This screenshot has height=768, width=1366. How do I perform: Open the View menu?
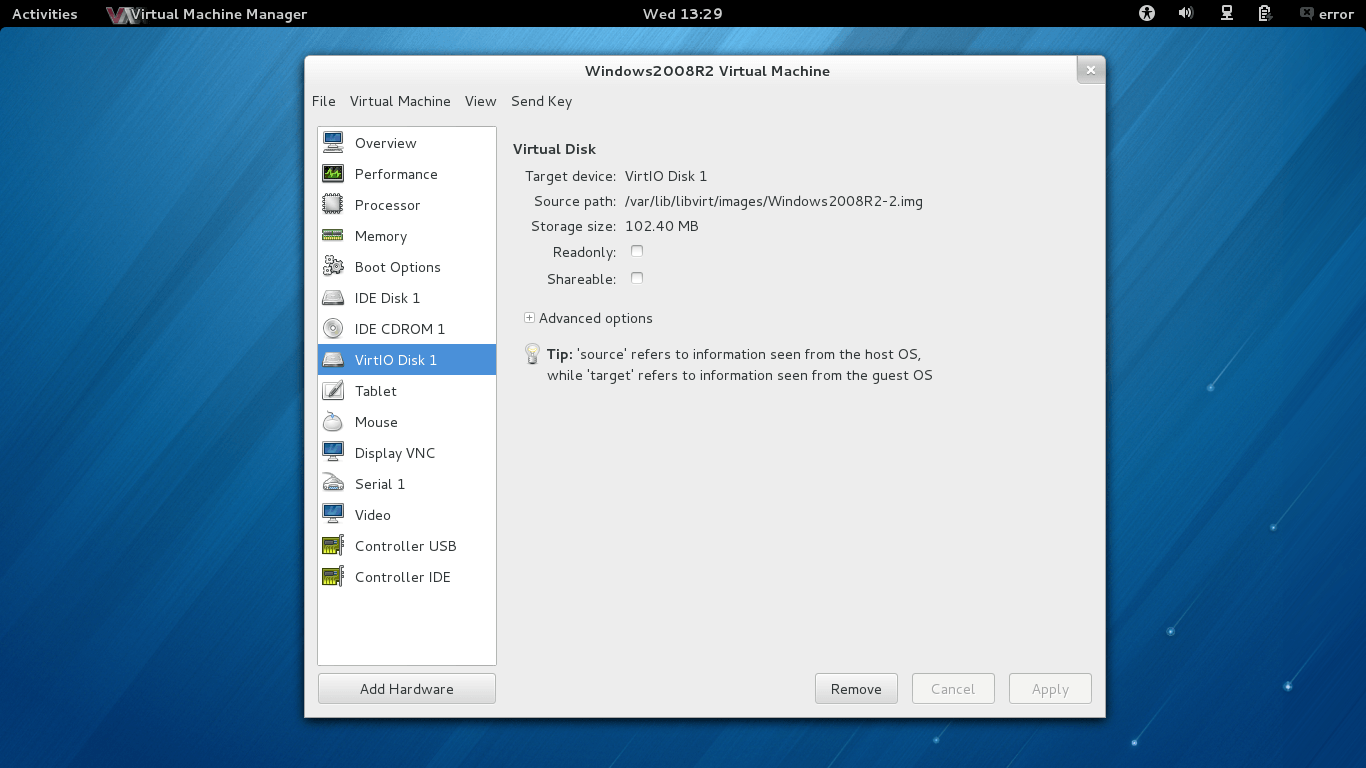(480, 101)
